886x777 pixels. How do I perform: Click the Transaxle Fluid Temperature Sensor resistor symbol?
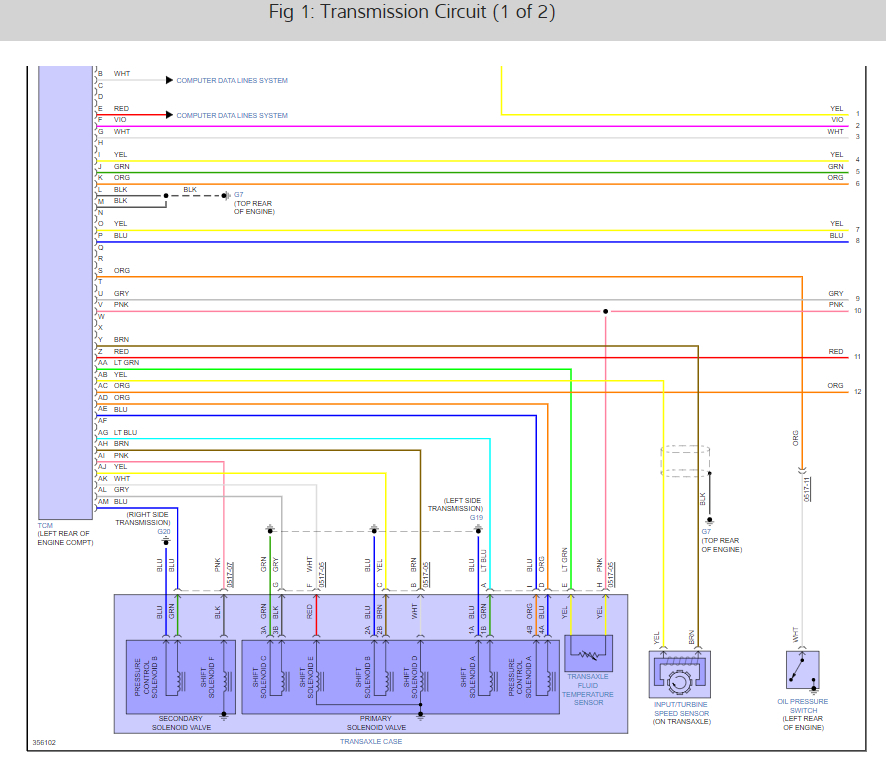point(588,652)
